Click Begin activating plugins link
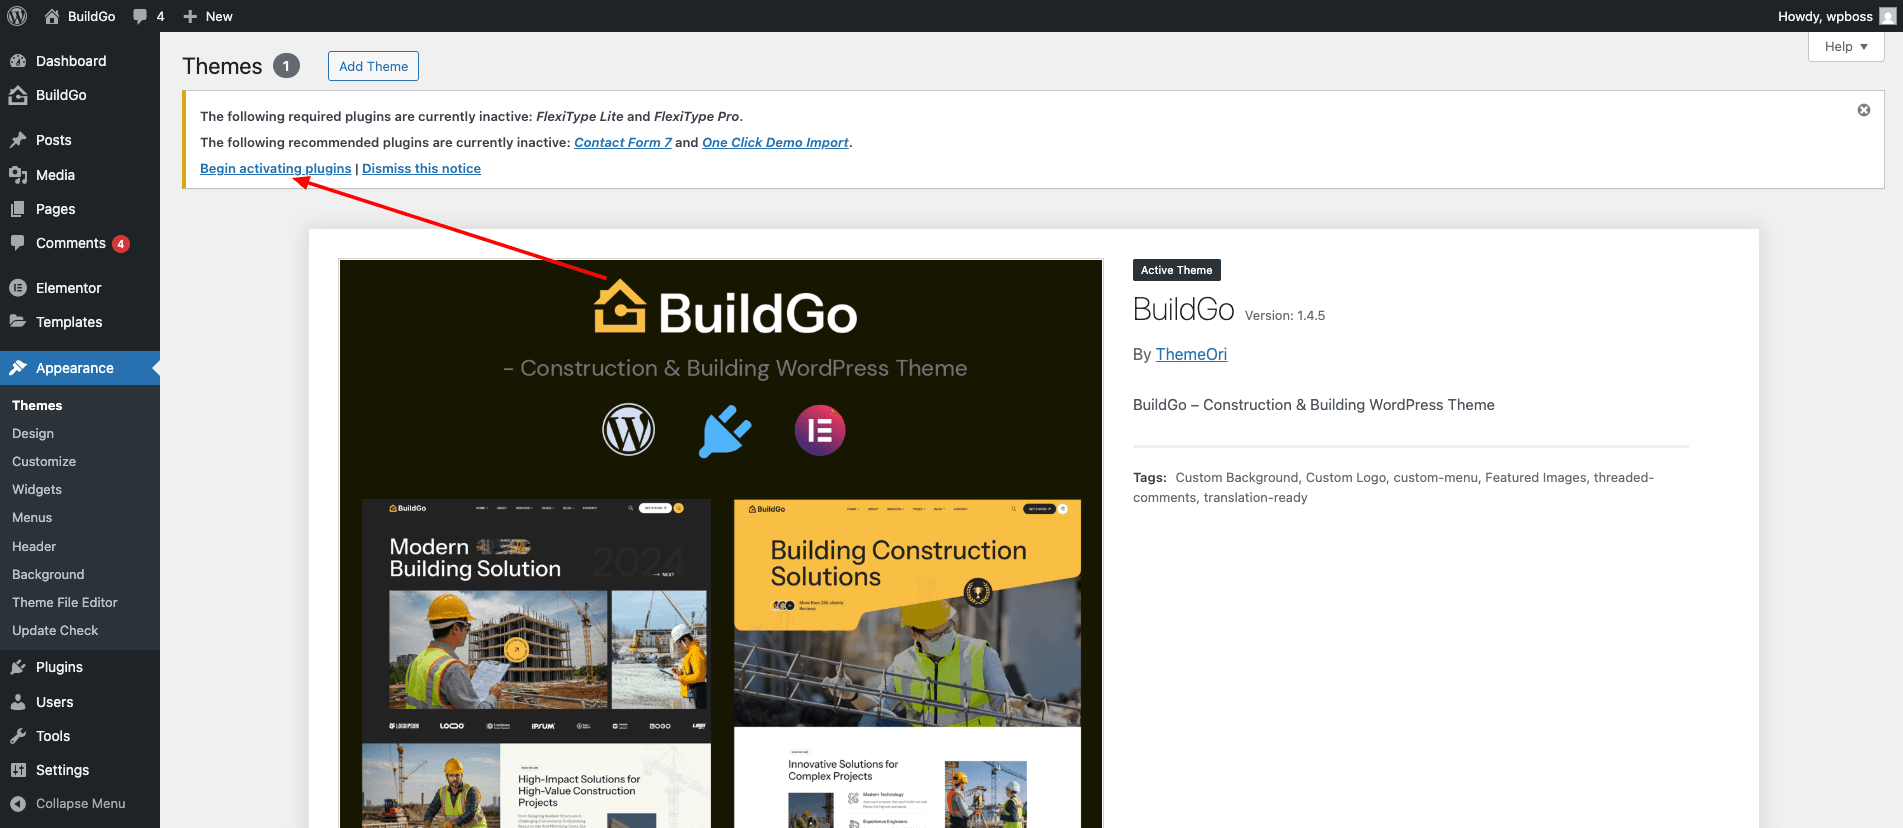Screen dimensions: 1903x828 click(x=275, y=168)
